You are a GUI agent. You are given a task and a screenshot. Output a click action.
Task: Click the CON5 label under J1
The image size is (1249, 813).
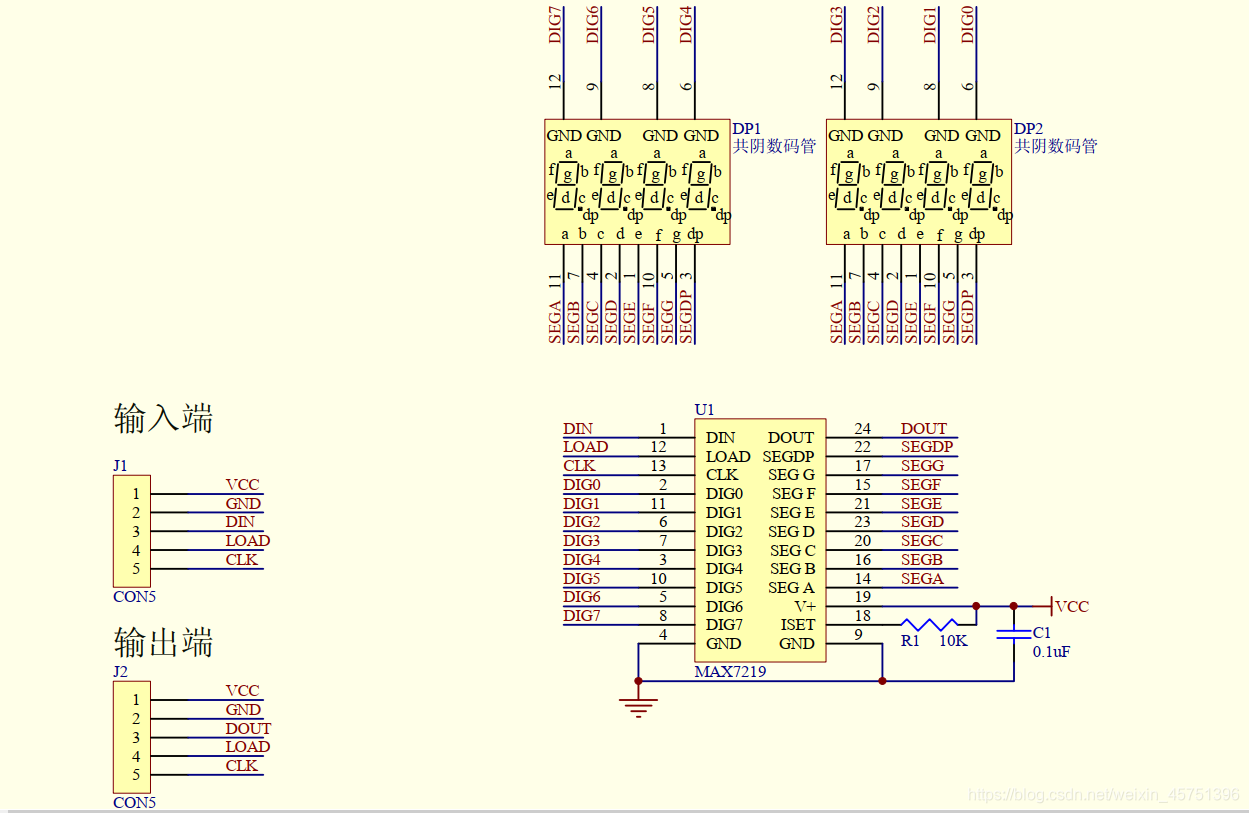pyautogui.click(x=134, y=597)
